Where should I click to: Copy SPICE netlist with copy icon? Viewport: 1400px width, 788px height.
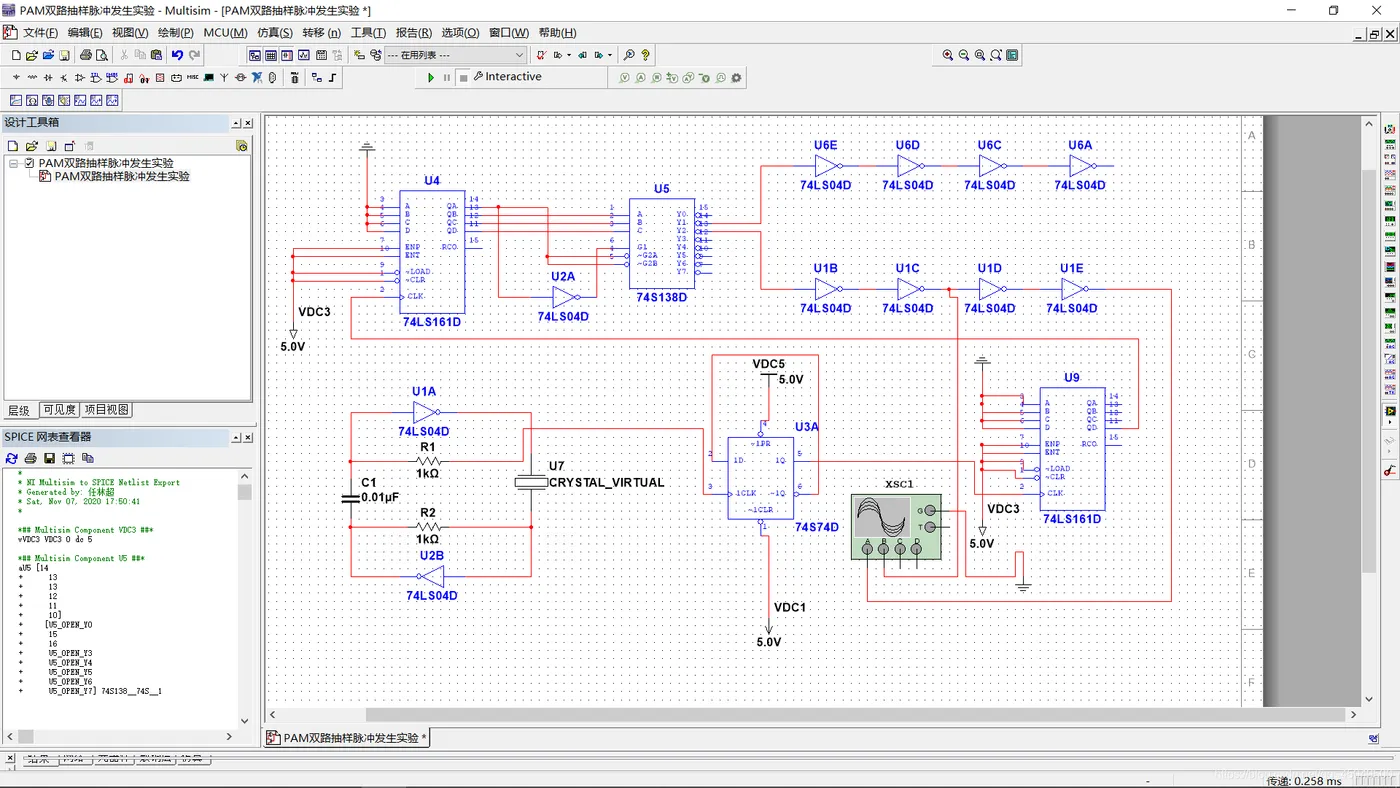tap(88, 458)
